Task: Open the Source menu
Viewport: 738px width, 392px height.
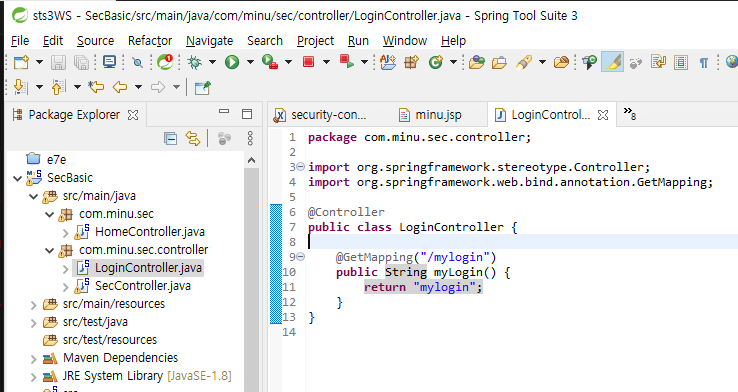Action: (96, 41)
